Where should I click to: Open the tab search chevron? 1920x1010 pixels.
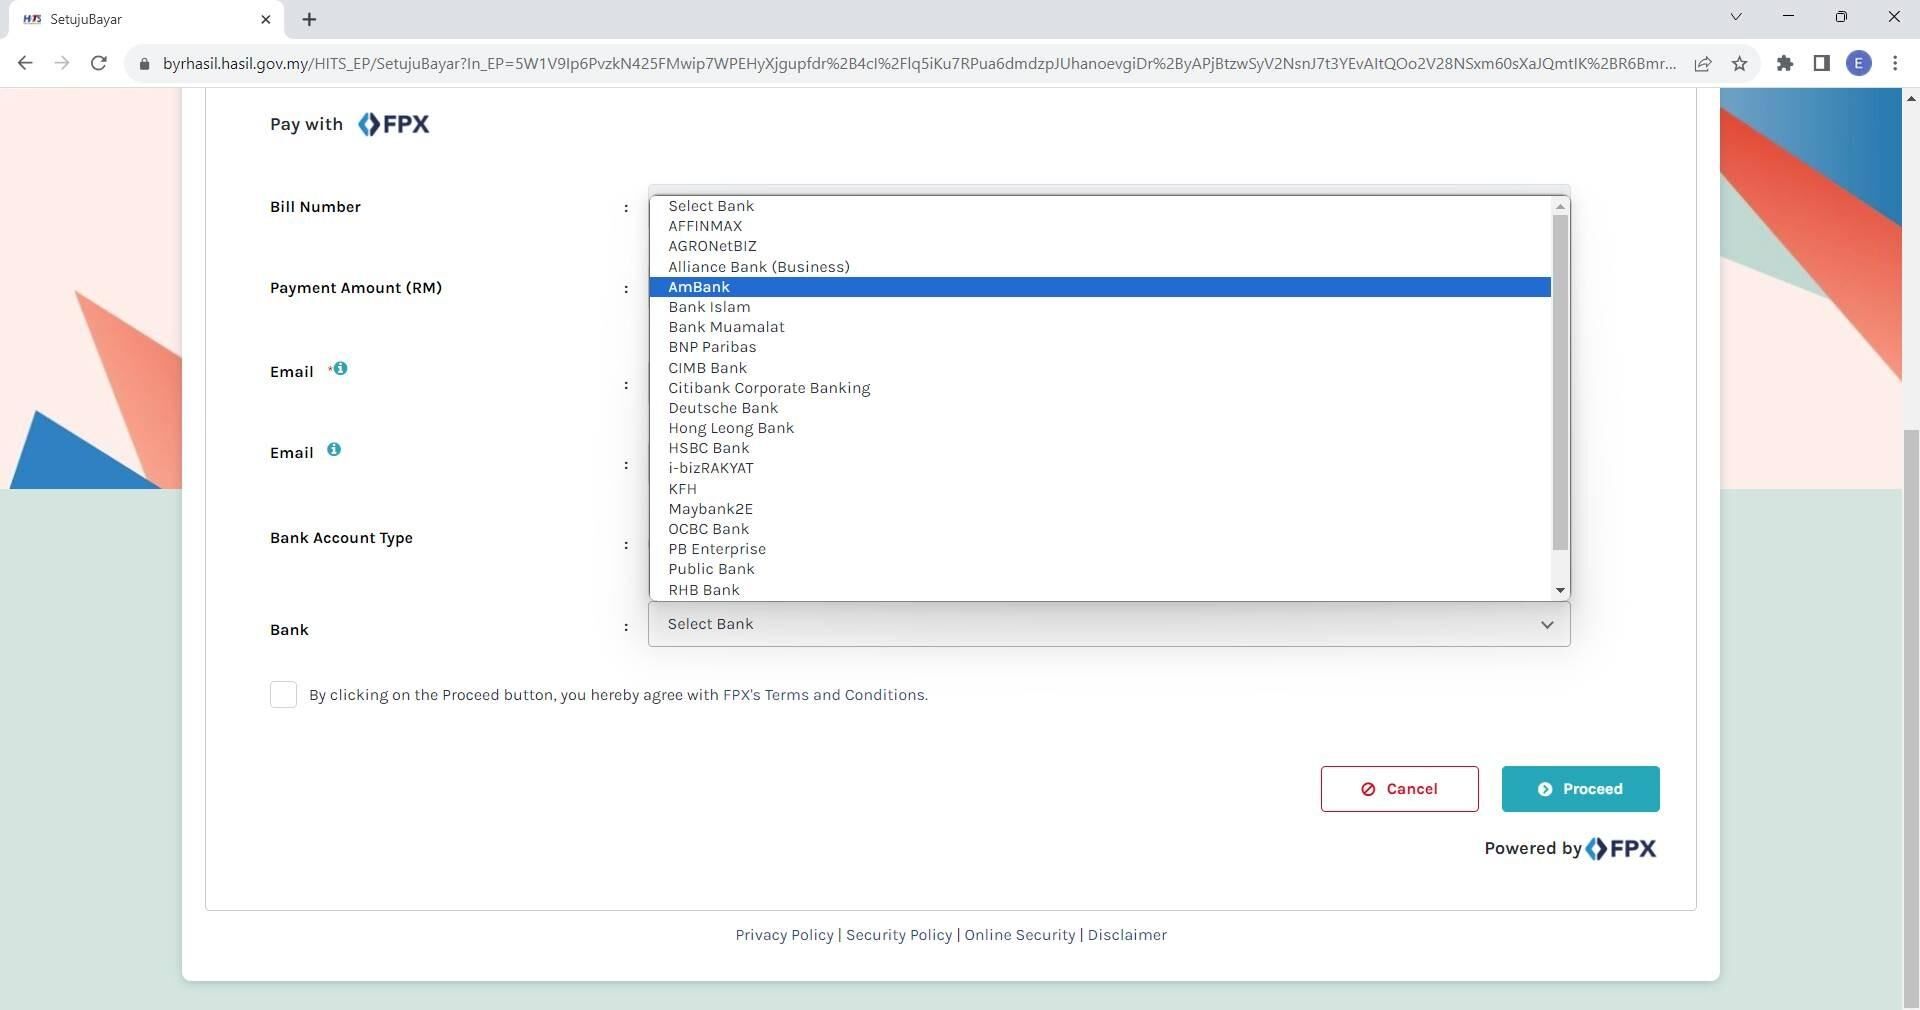[1736, 17]
